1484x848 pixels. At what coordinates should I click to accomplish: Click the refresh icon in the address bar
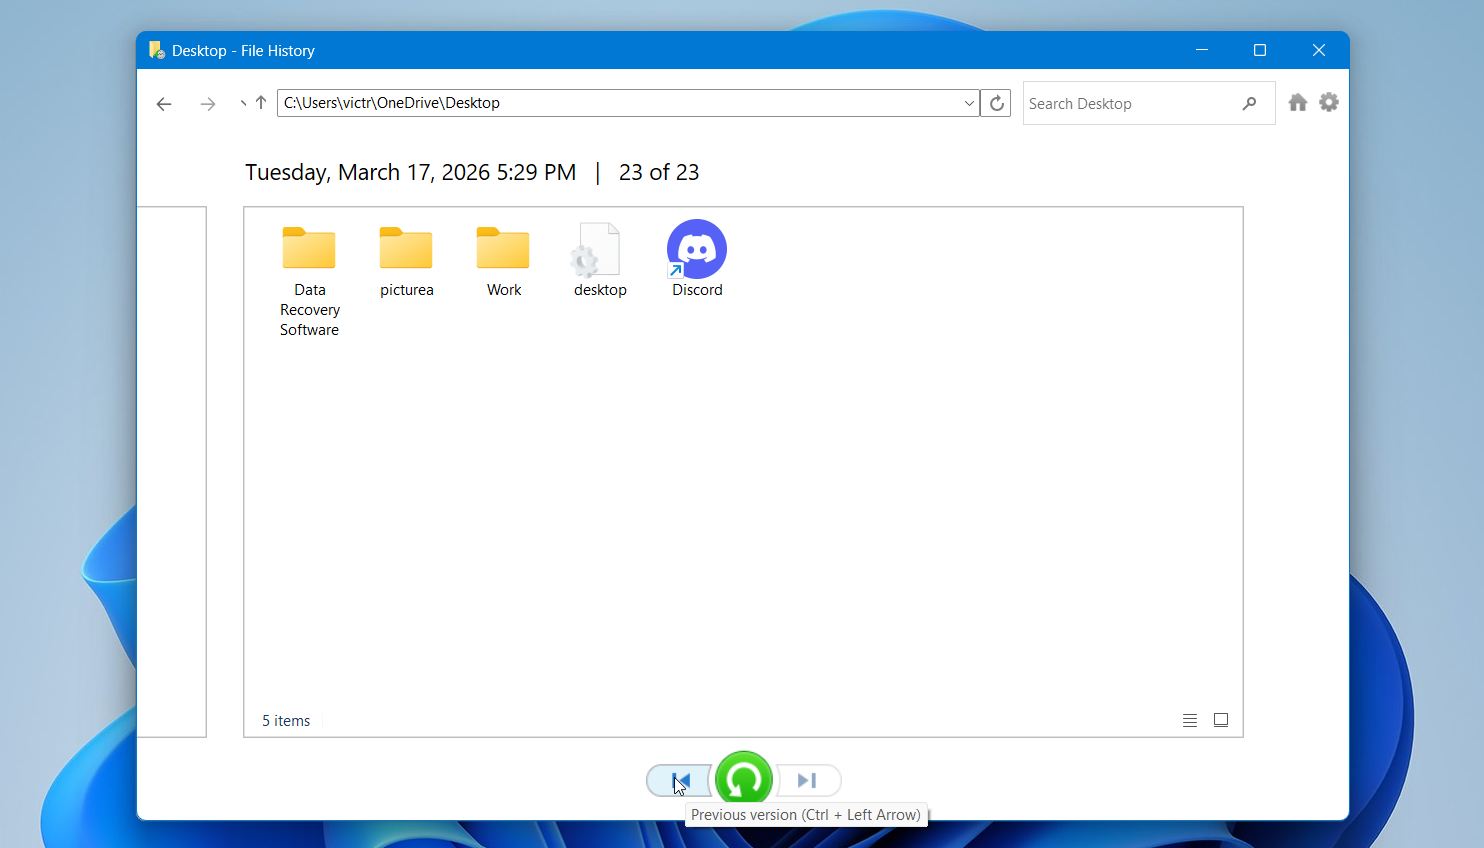coord(995,102)
